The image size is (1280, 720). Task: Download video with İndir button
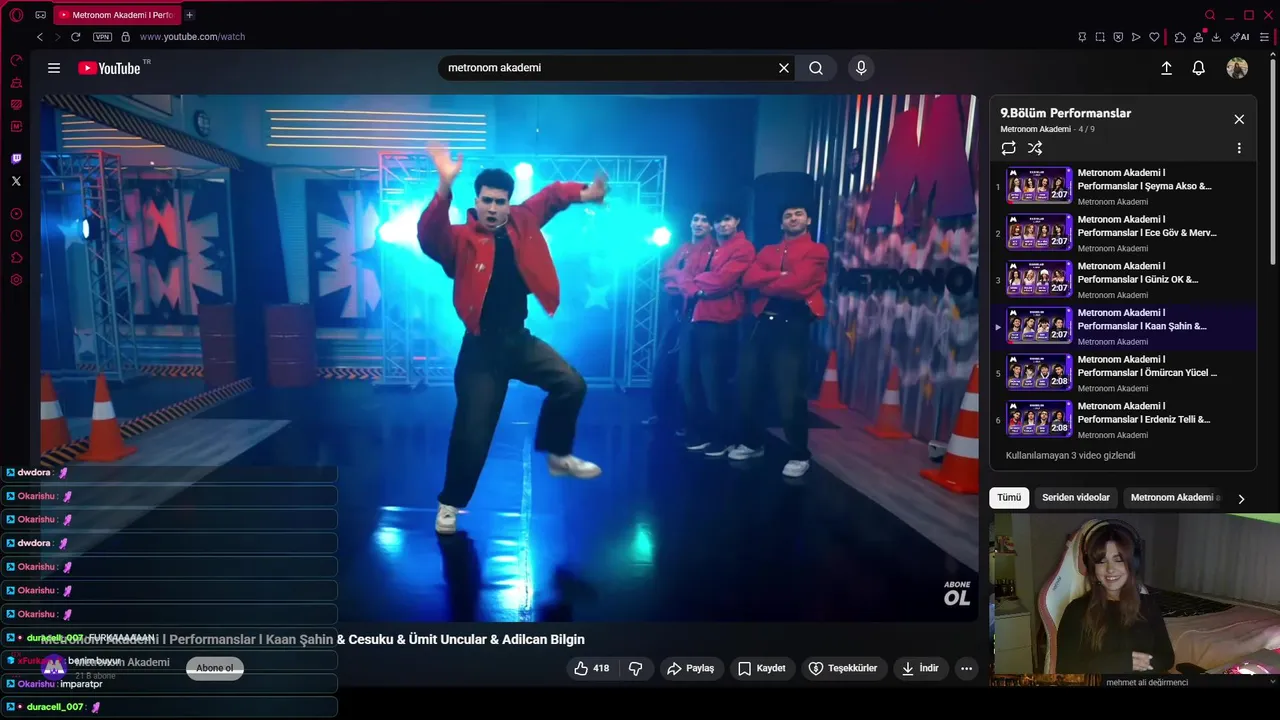(x=920, y=668)
